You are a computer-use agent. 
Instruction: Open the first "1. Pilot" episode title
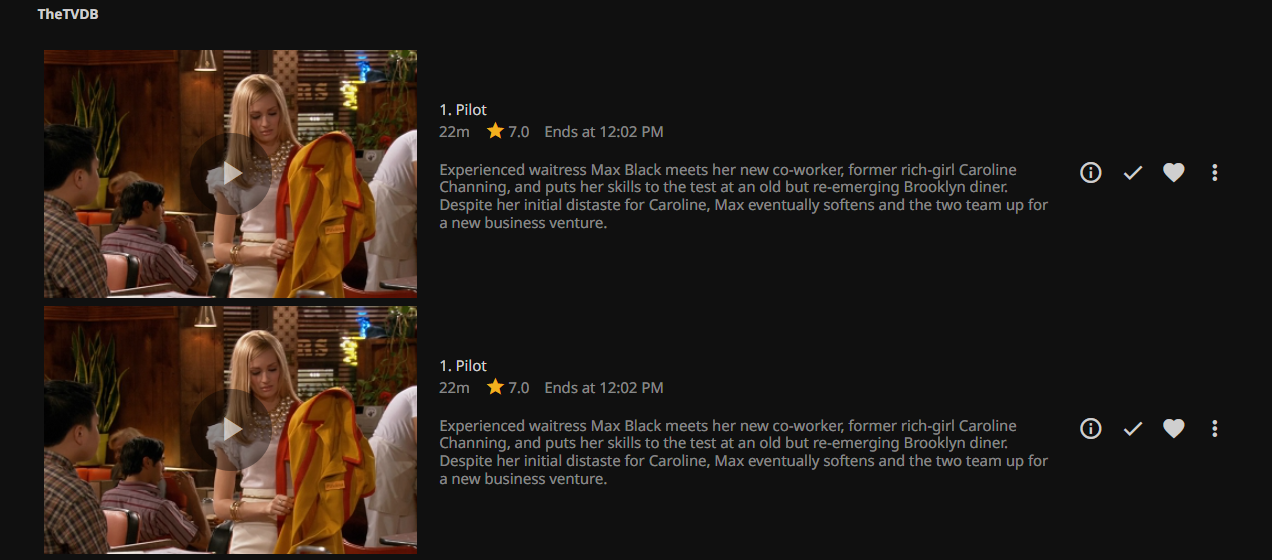coord(463,110)
